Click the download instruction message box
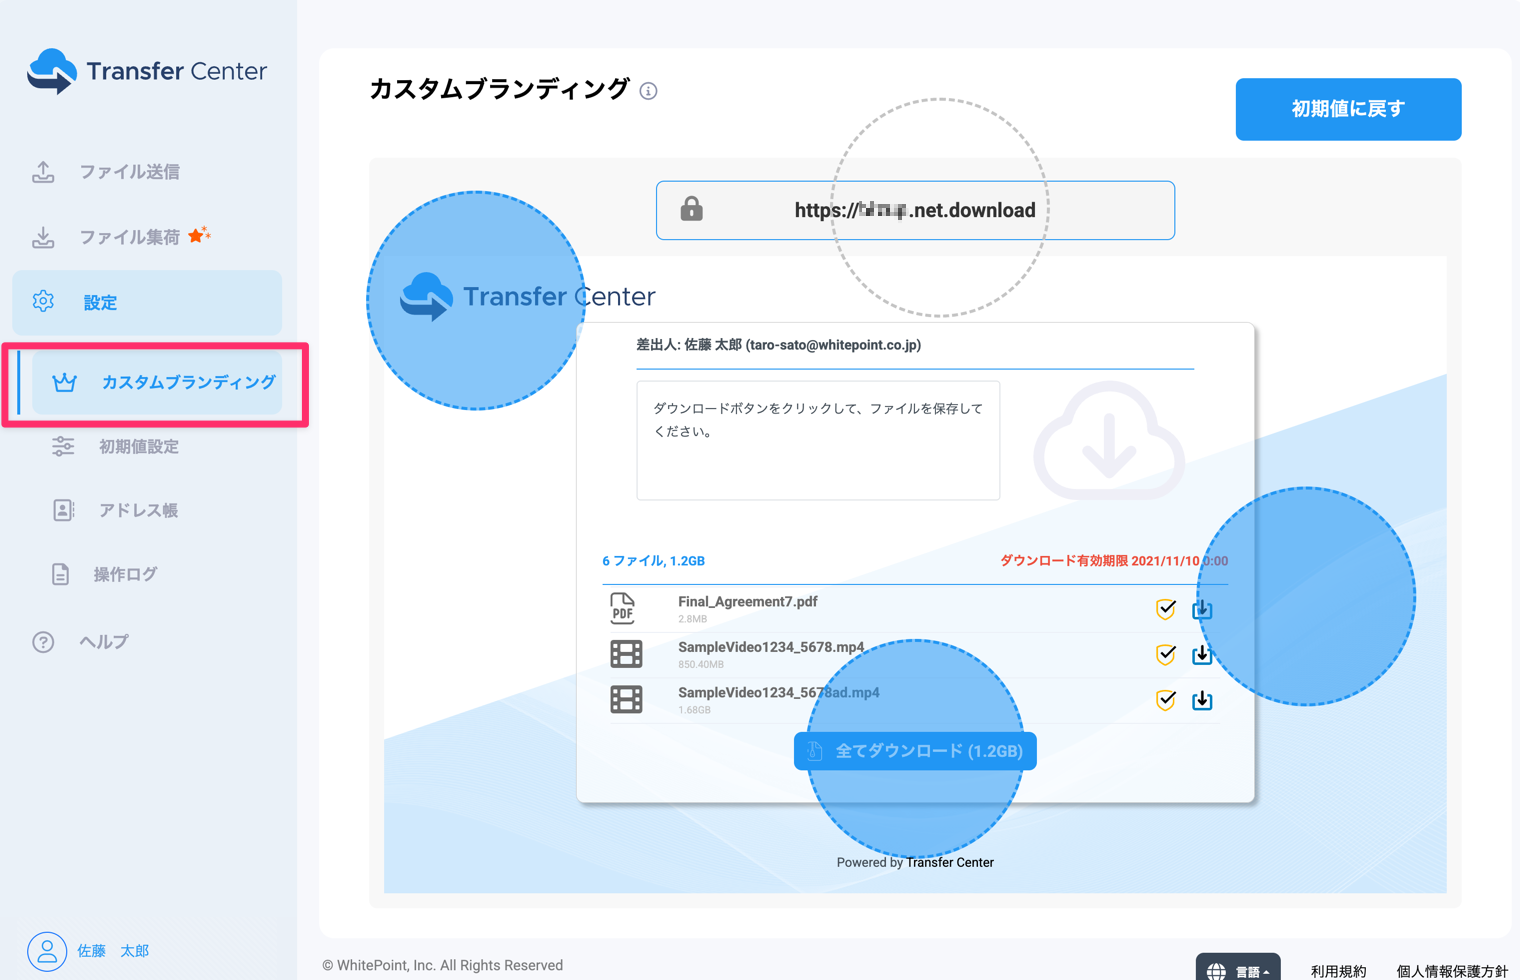This screenshot has width=1520, height=980. coord(818,440)
